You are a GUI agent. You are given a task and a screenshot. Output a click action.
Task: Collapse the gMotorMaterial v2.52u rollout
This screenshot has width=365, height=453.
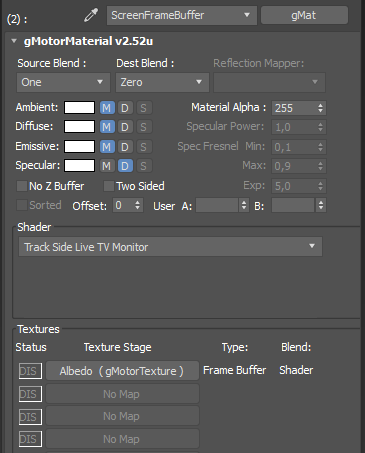[x=14, y=41]
